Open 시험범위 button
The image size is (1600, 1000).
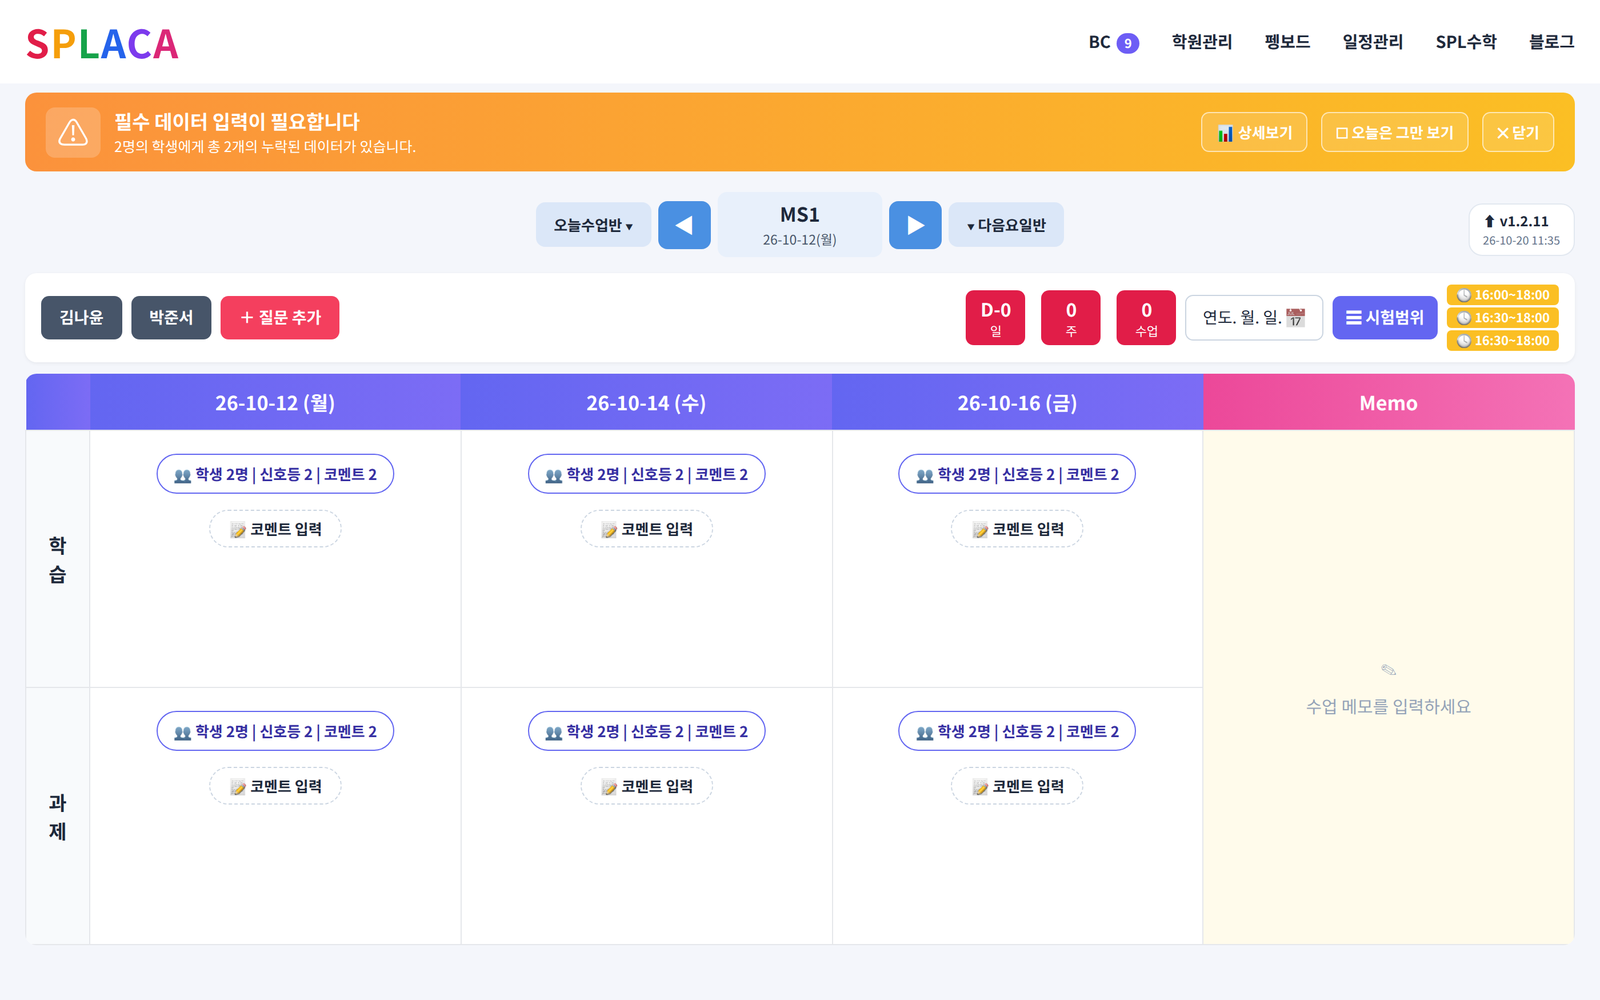[x=1385, y=318]
